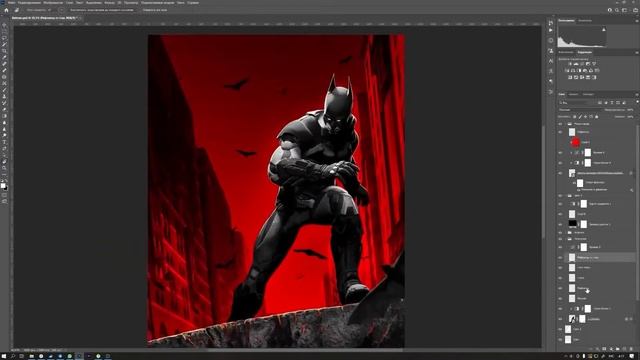640x360 pixels.
Task: Select the red circle thumbnail layer
Action: [x=576, y=142]
